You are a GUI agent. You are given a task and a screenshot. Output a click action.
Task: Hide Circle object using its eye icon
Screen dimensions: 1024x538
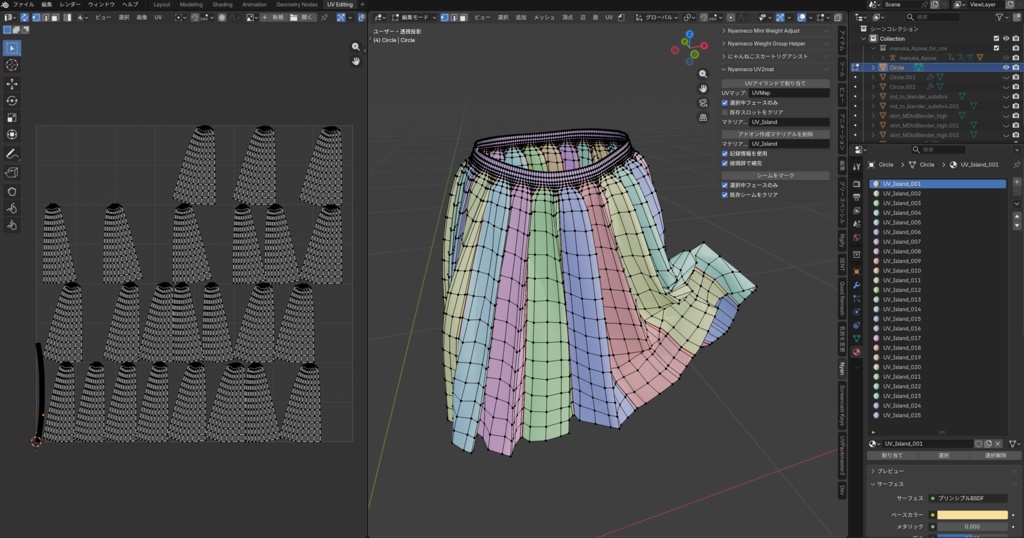[1006, 67]
